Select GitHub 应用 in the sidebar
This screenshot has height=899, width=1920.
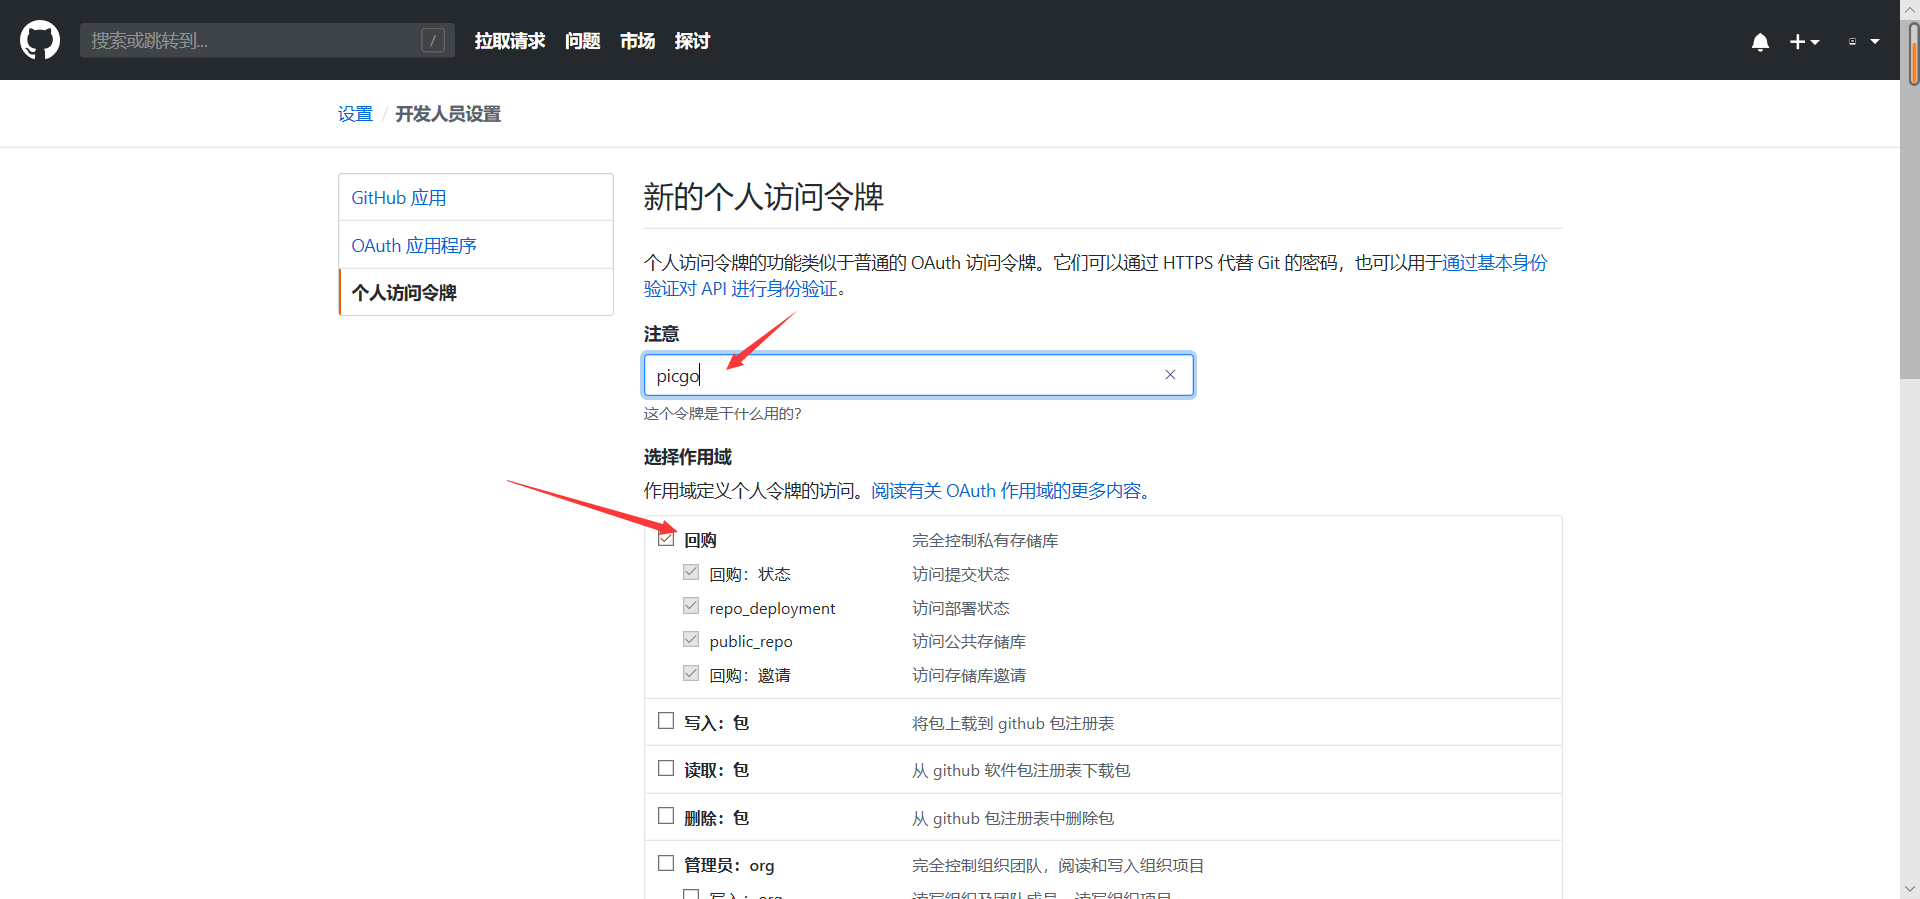pyautogui.click(x=476, y=198)
